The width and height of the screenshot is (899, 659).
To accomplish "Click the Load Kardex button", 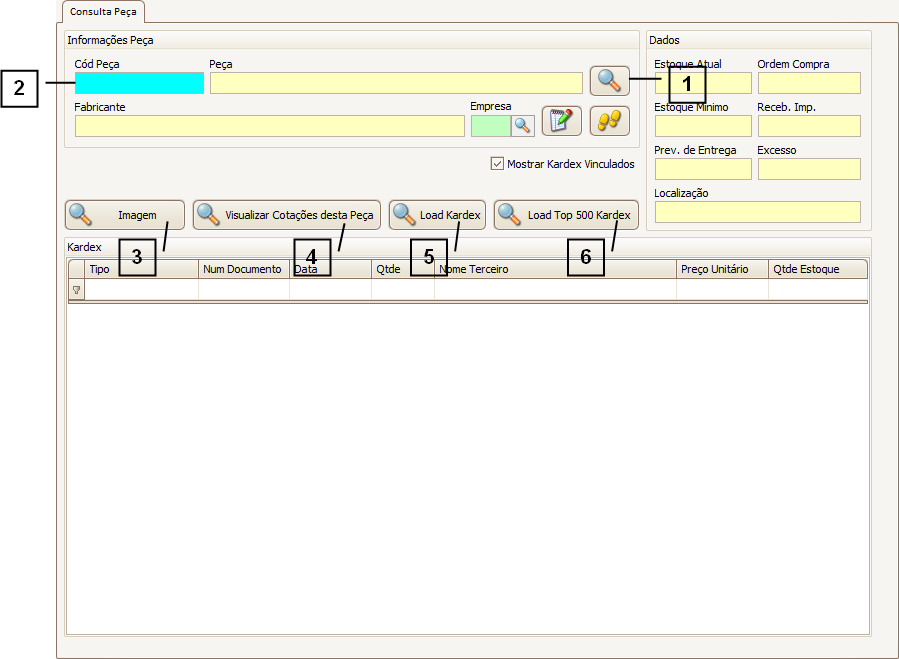I will point(437,215).
